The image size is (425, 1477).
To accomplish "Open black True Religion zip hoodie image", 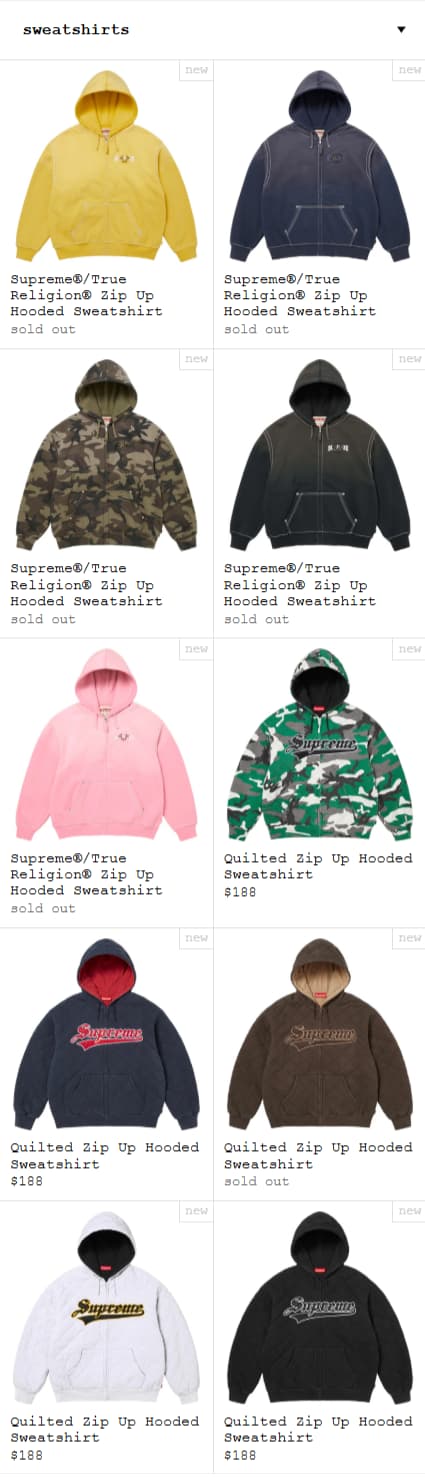I will tap(320, 455).
